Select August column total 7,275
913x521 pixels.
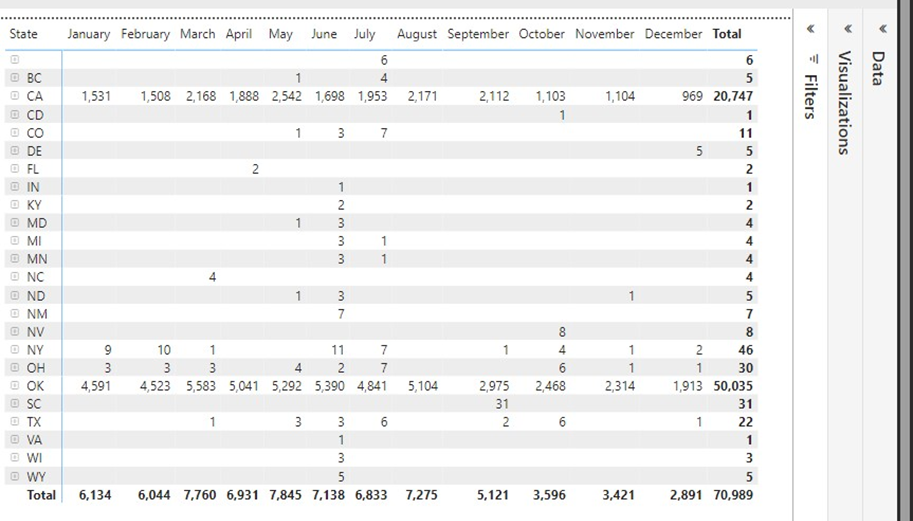pyautogui.click(x=422, y=495)
